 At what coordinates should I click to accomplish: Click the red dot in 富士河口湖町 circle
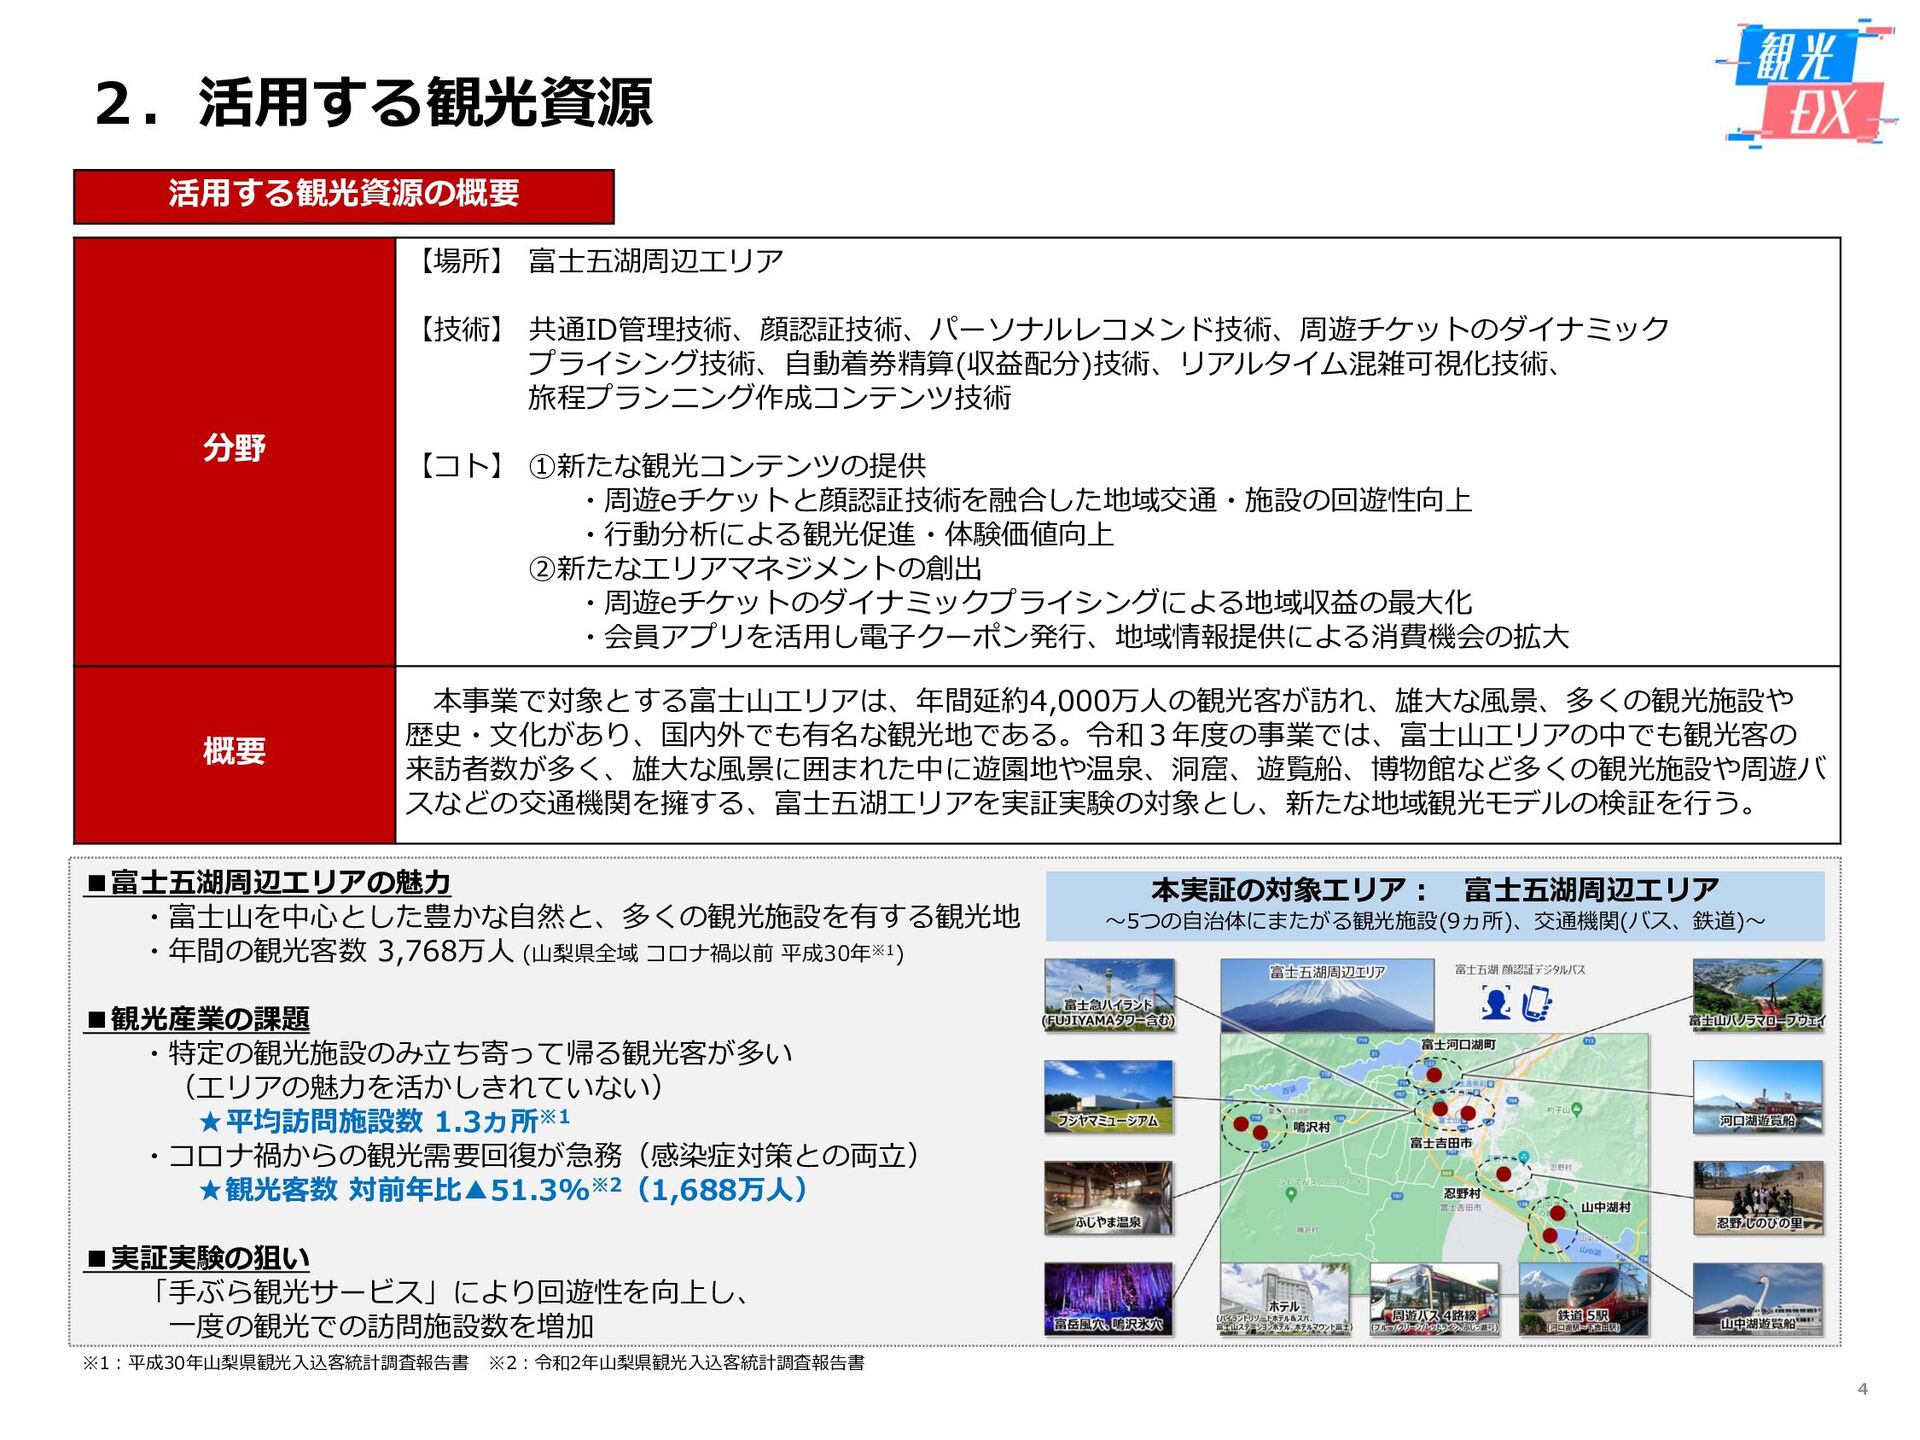pos(1433,1075)
